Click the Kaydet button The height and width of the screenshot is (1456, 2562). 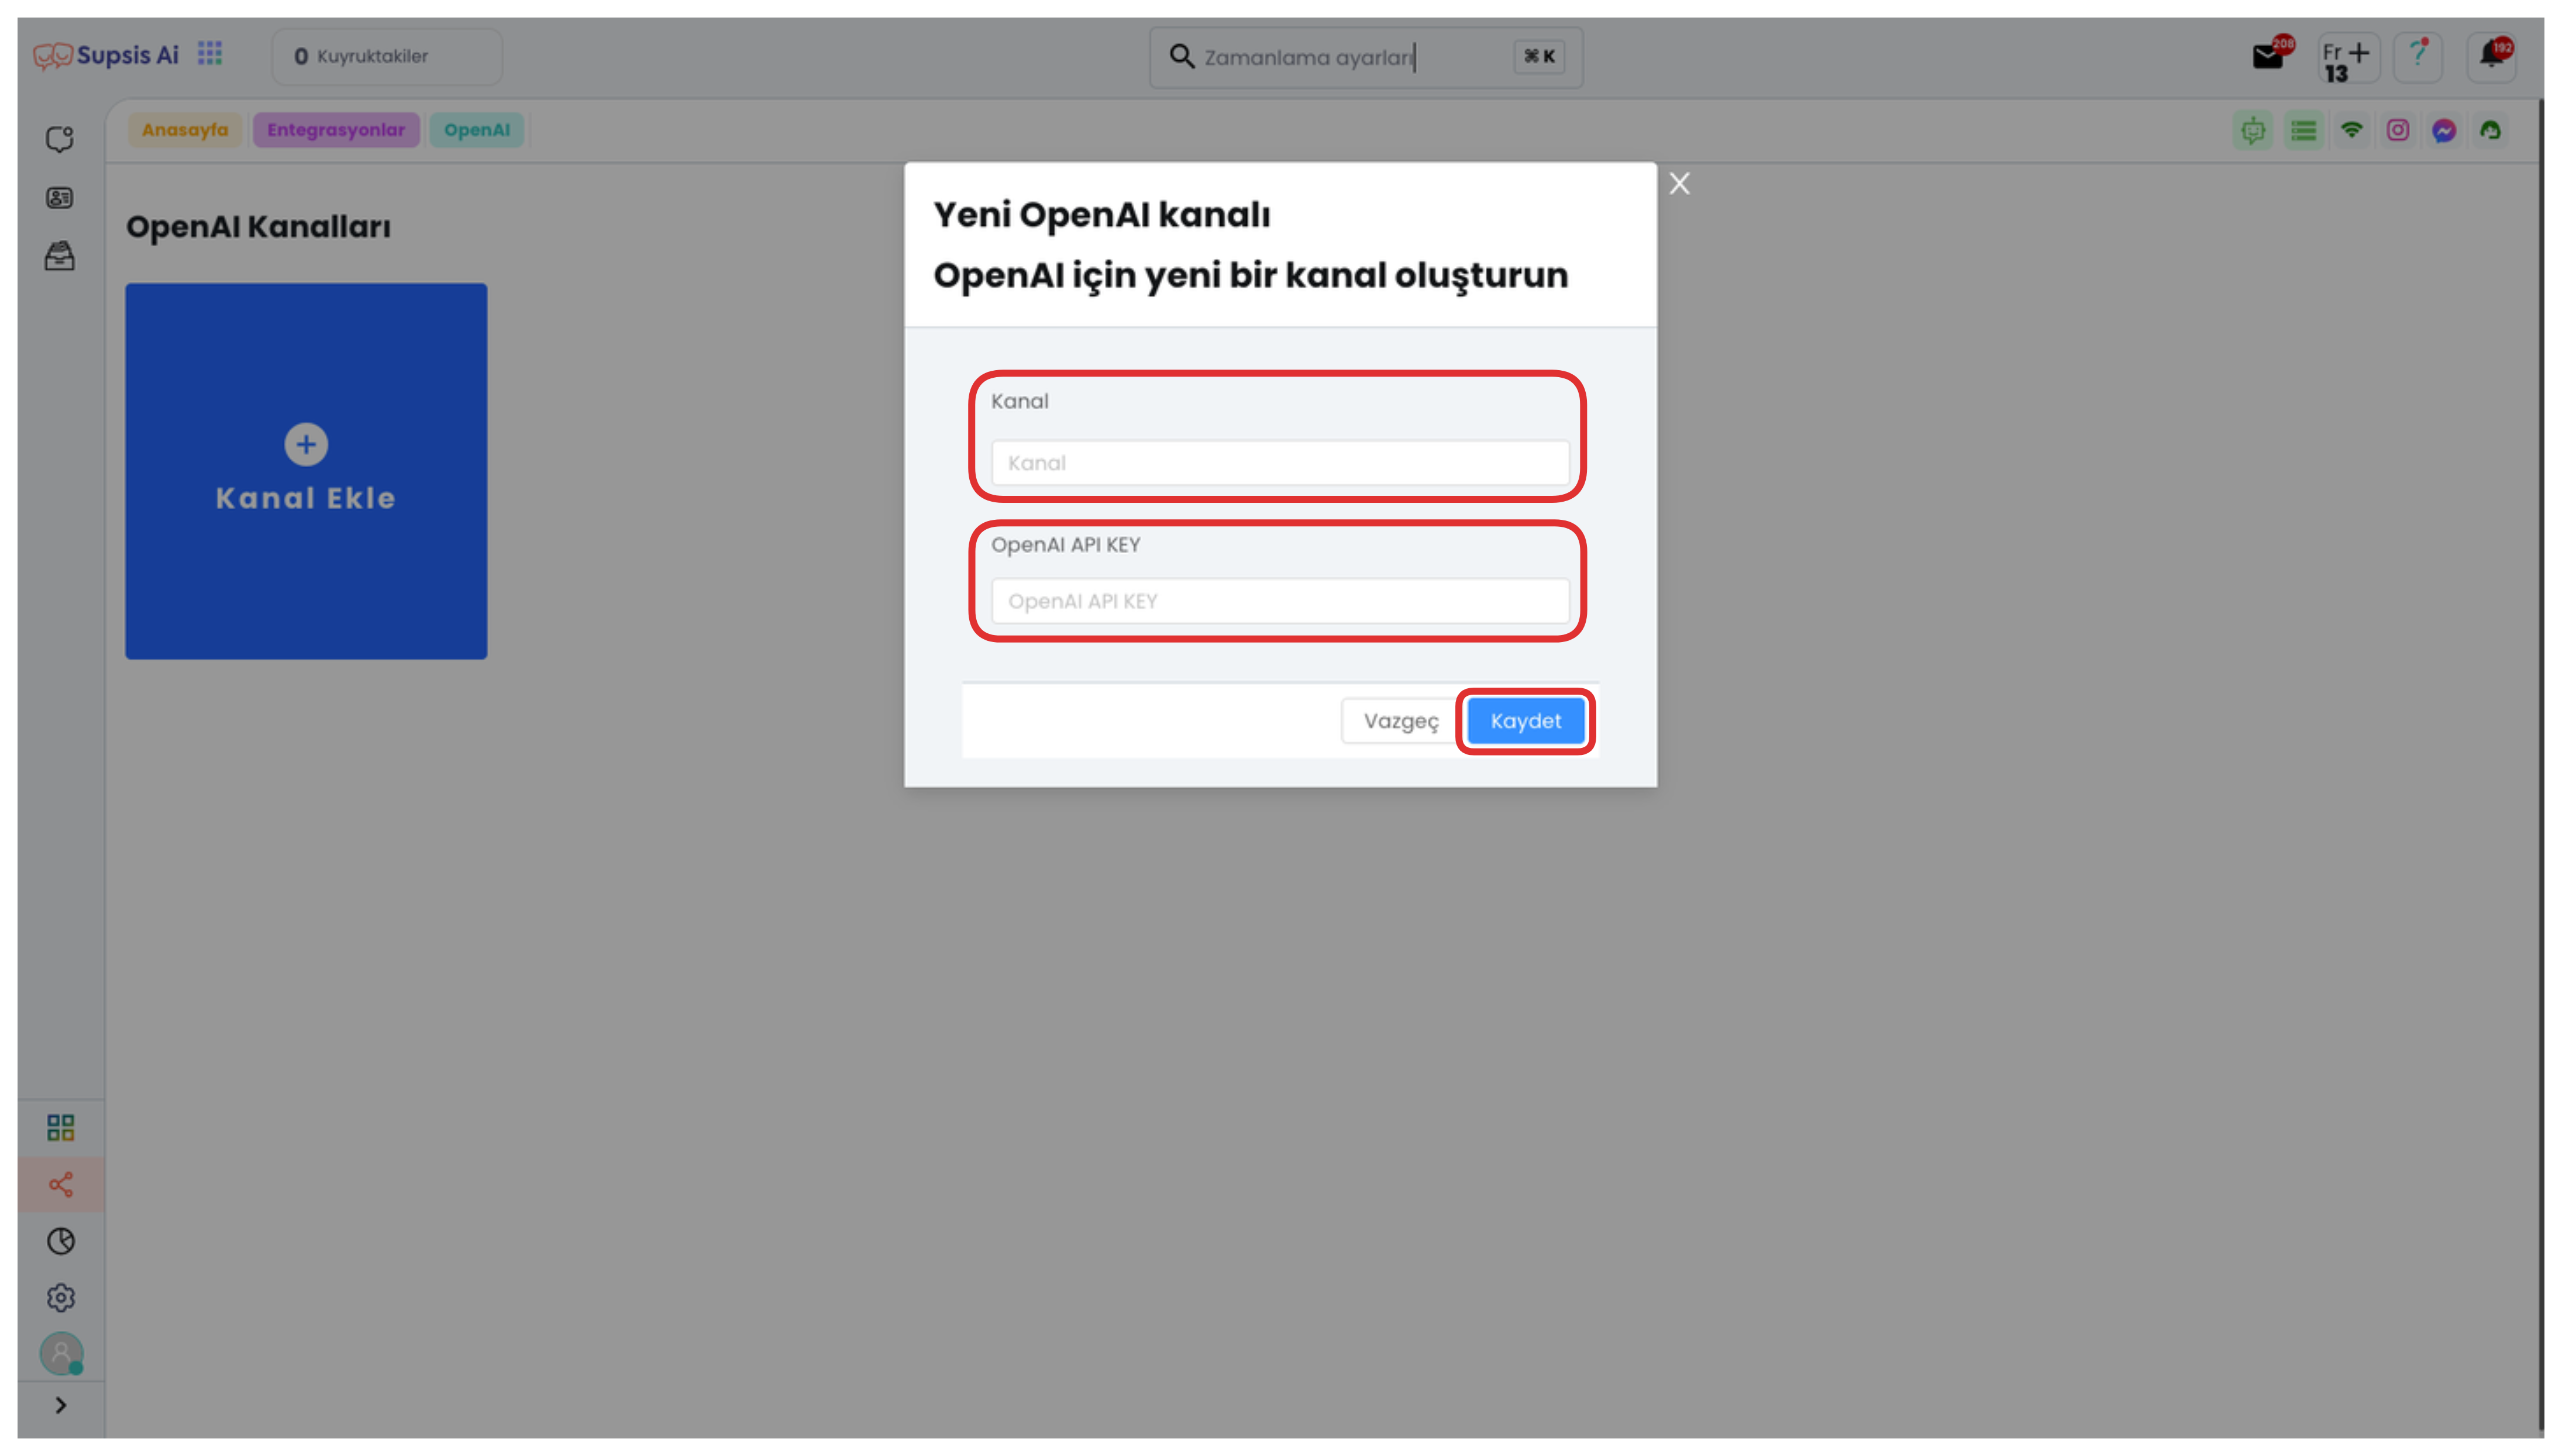tap(1525, 721)
